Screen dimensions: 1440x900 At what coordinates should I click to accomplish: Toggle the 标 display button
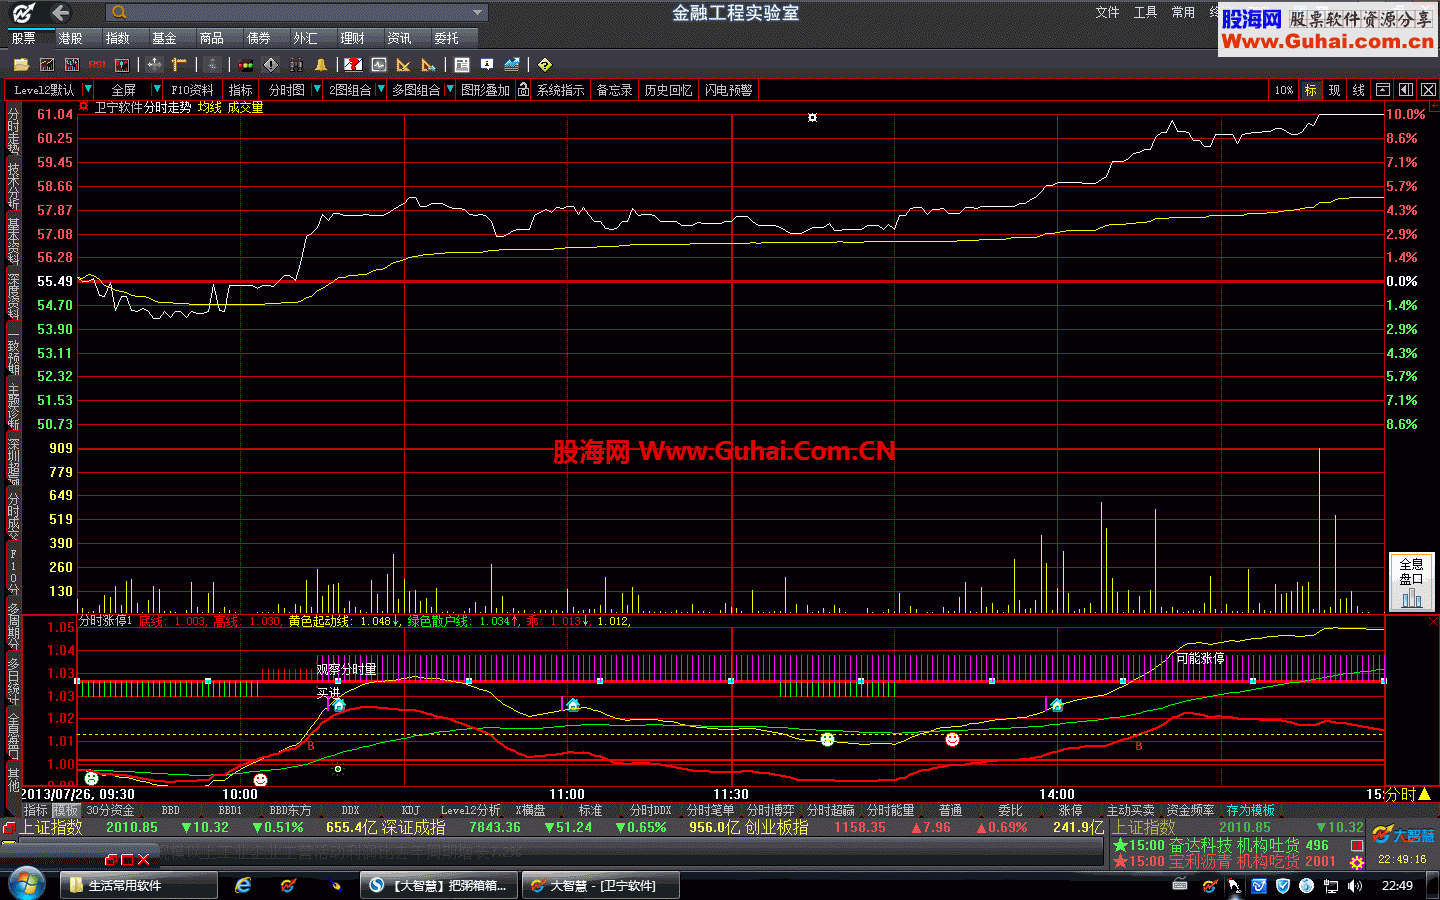[1310, 90]
